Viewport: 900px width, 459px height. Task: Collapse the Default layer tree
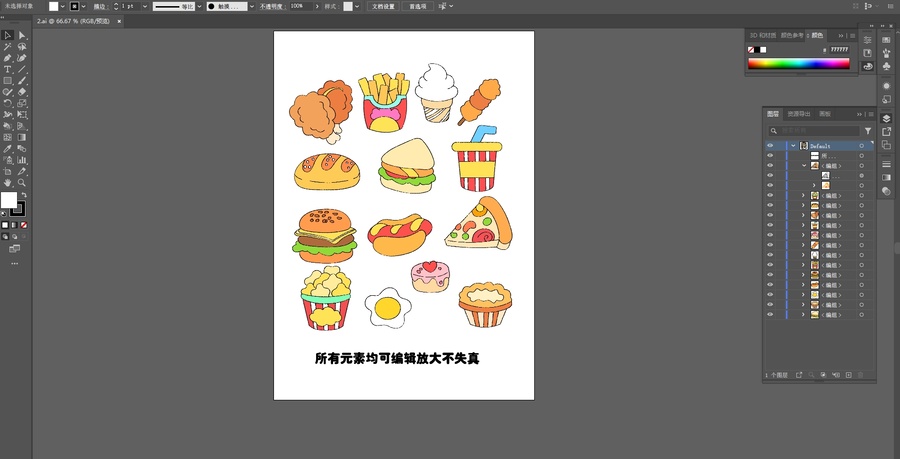pos(793,146)
